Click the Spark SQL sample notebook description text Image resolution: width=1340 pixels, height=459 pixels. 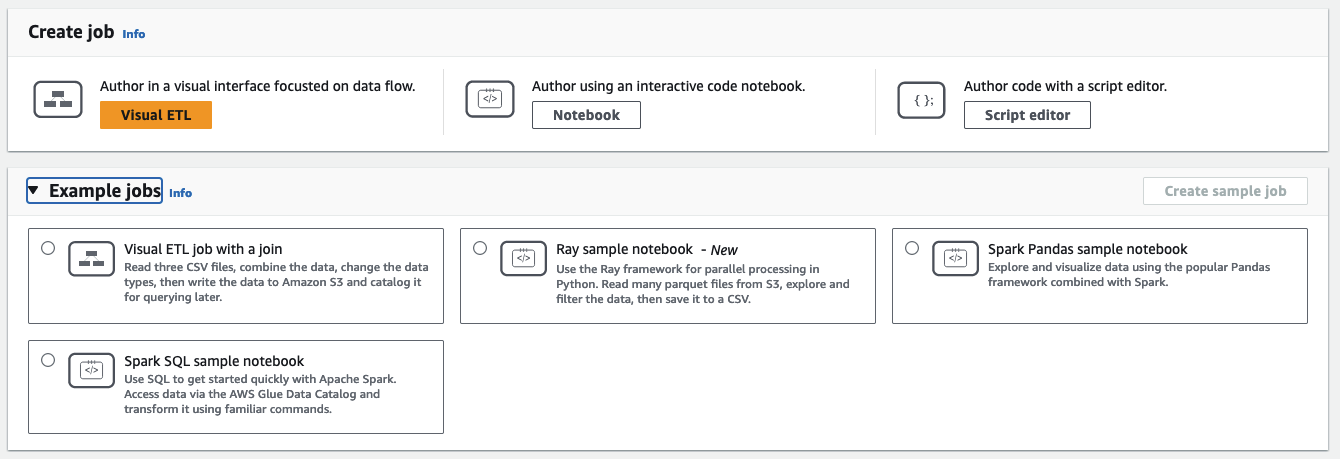pyautogui.click(x=260, y=394)
